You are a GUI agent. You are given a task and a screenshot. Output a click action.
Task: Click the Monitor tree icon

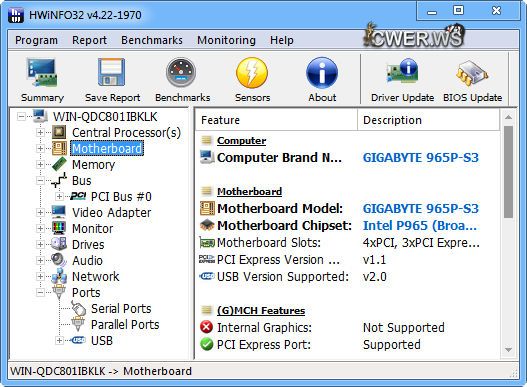(x=59, y=228)
